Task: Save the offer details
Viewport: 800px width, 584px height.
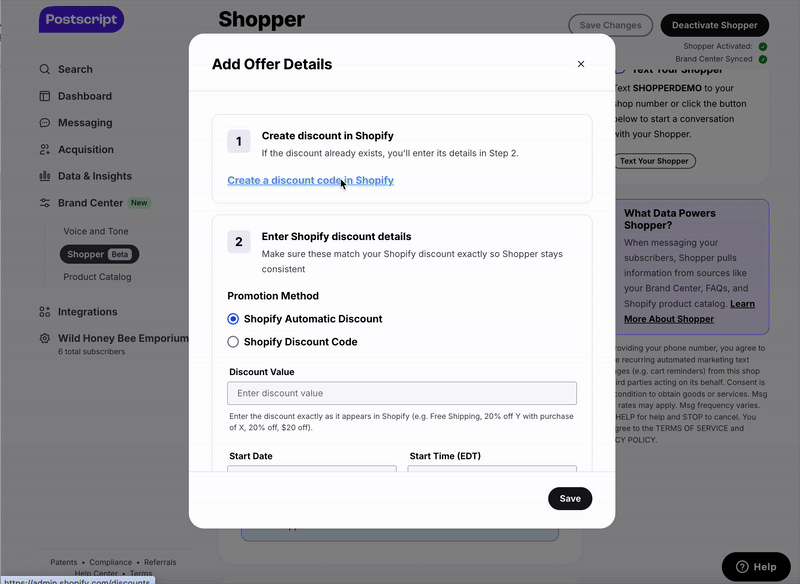Action: (x=570, y=498)
